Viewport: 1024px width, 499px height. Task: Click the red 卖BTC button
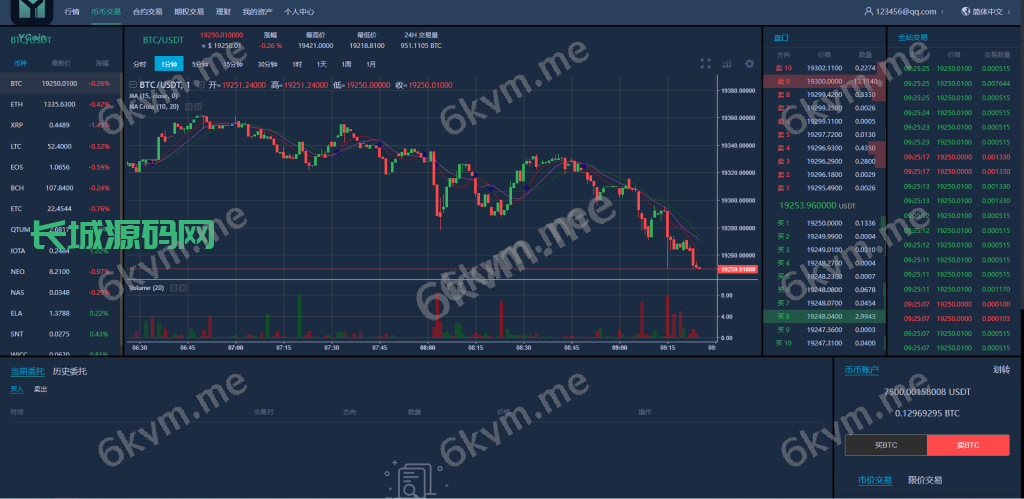(968, 444)
